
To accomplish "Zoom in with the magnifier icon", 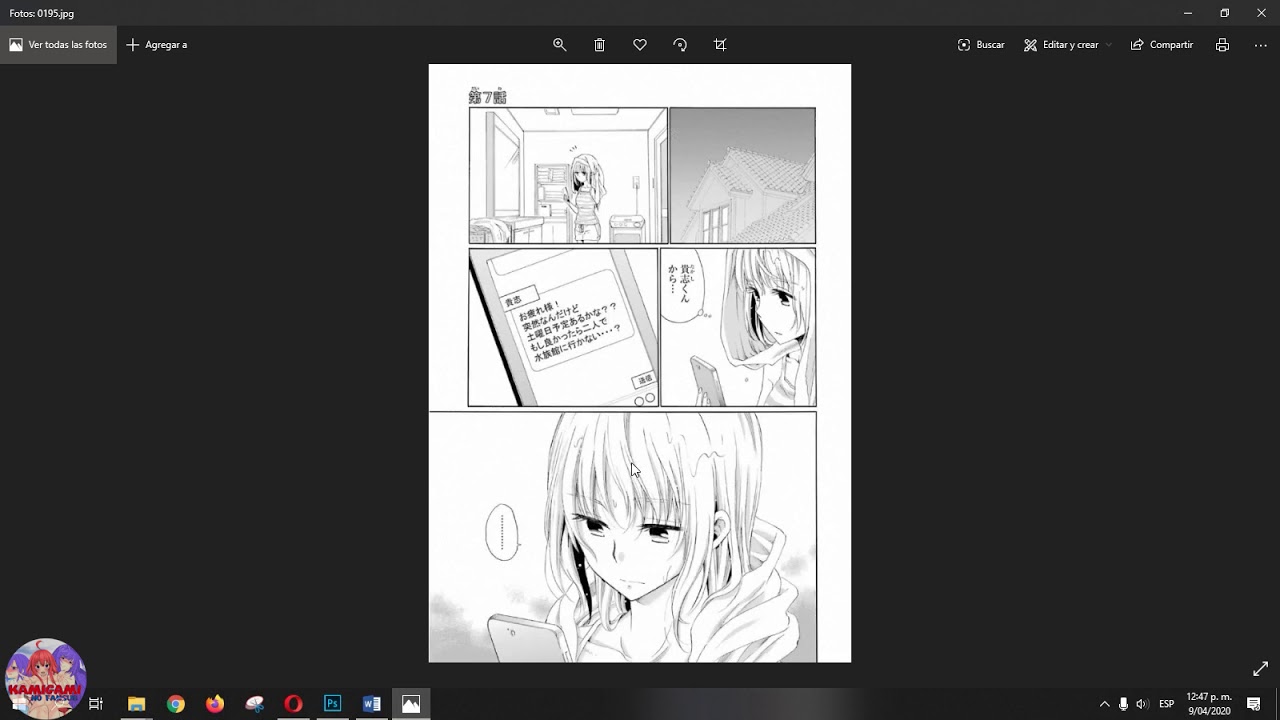I will [560, 45].
